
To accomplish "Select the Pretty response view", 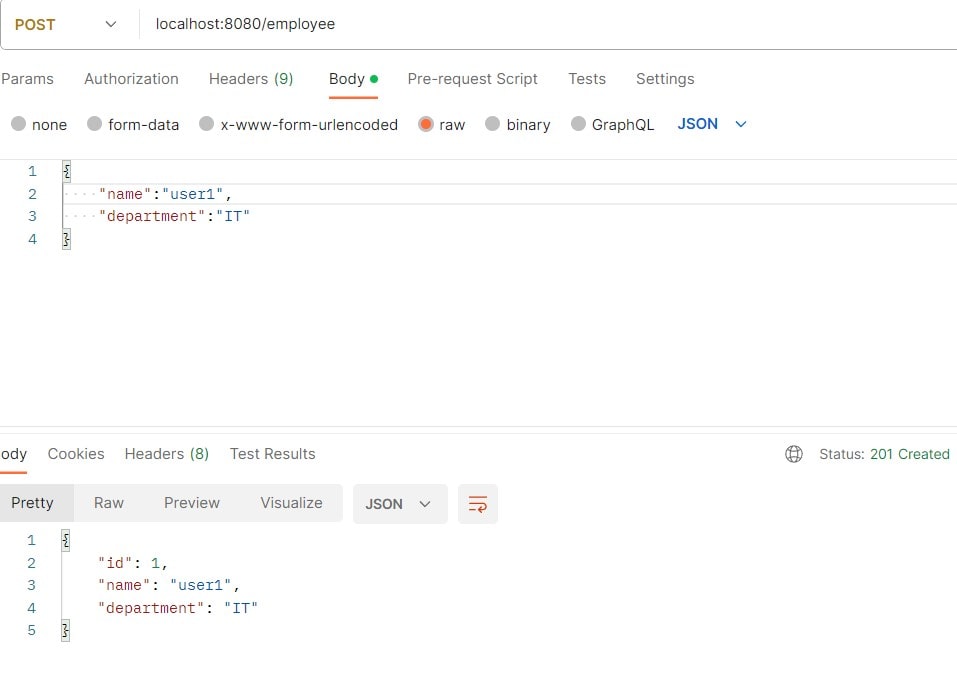I will click(x=33, y=503).
